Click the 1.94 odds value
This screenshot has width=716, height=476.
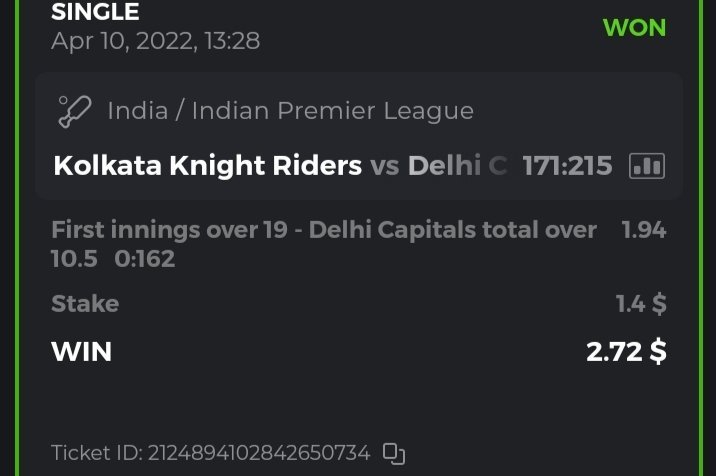point(643,230)
